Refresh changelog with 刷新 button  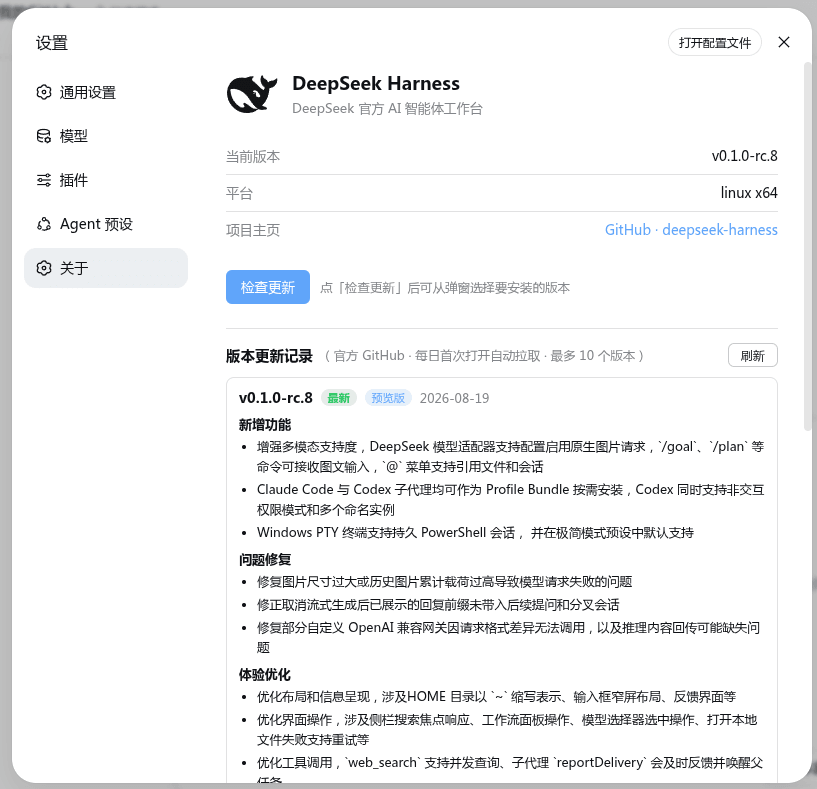click(x=752, y=355)
